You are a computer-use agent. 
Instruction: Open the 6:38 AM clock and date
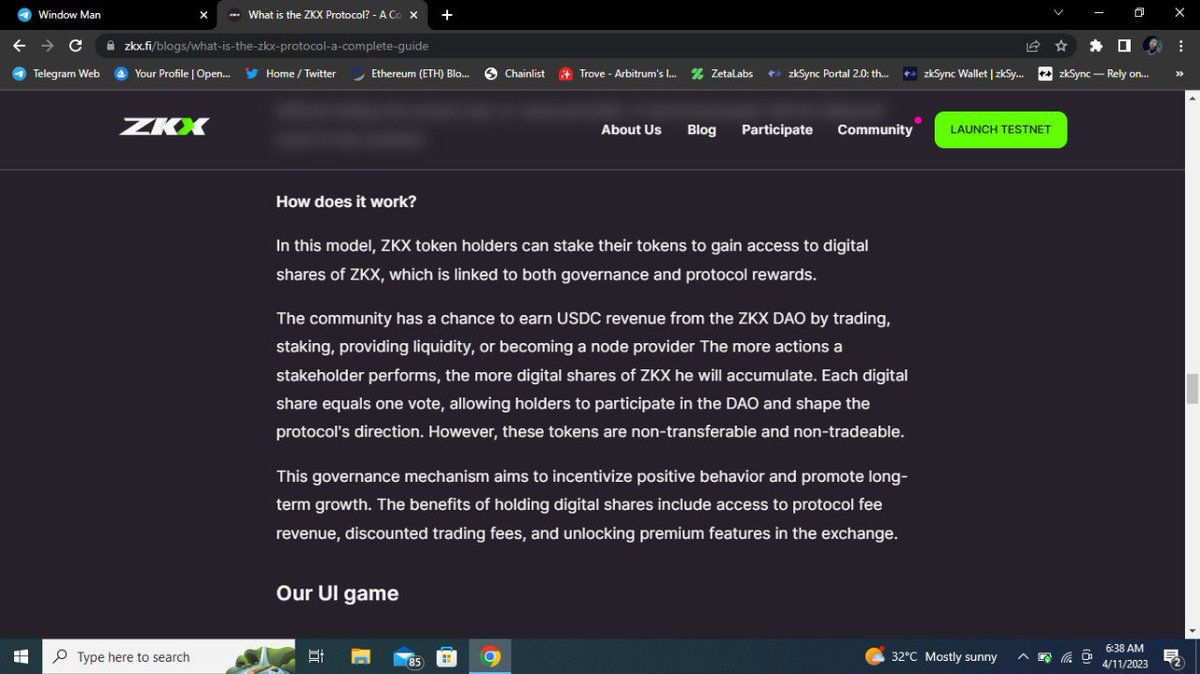click(x=1124, y=656)
